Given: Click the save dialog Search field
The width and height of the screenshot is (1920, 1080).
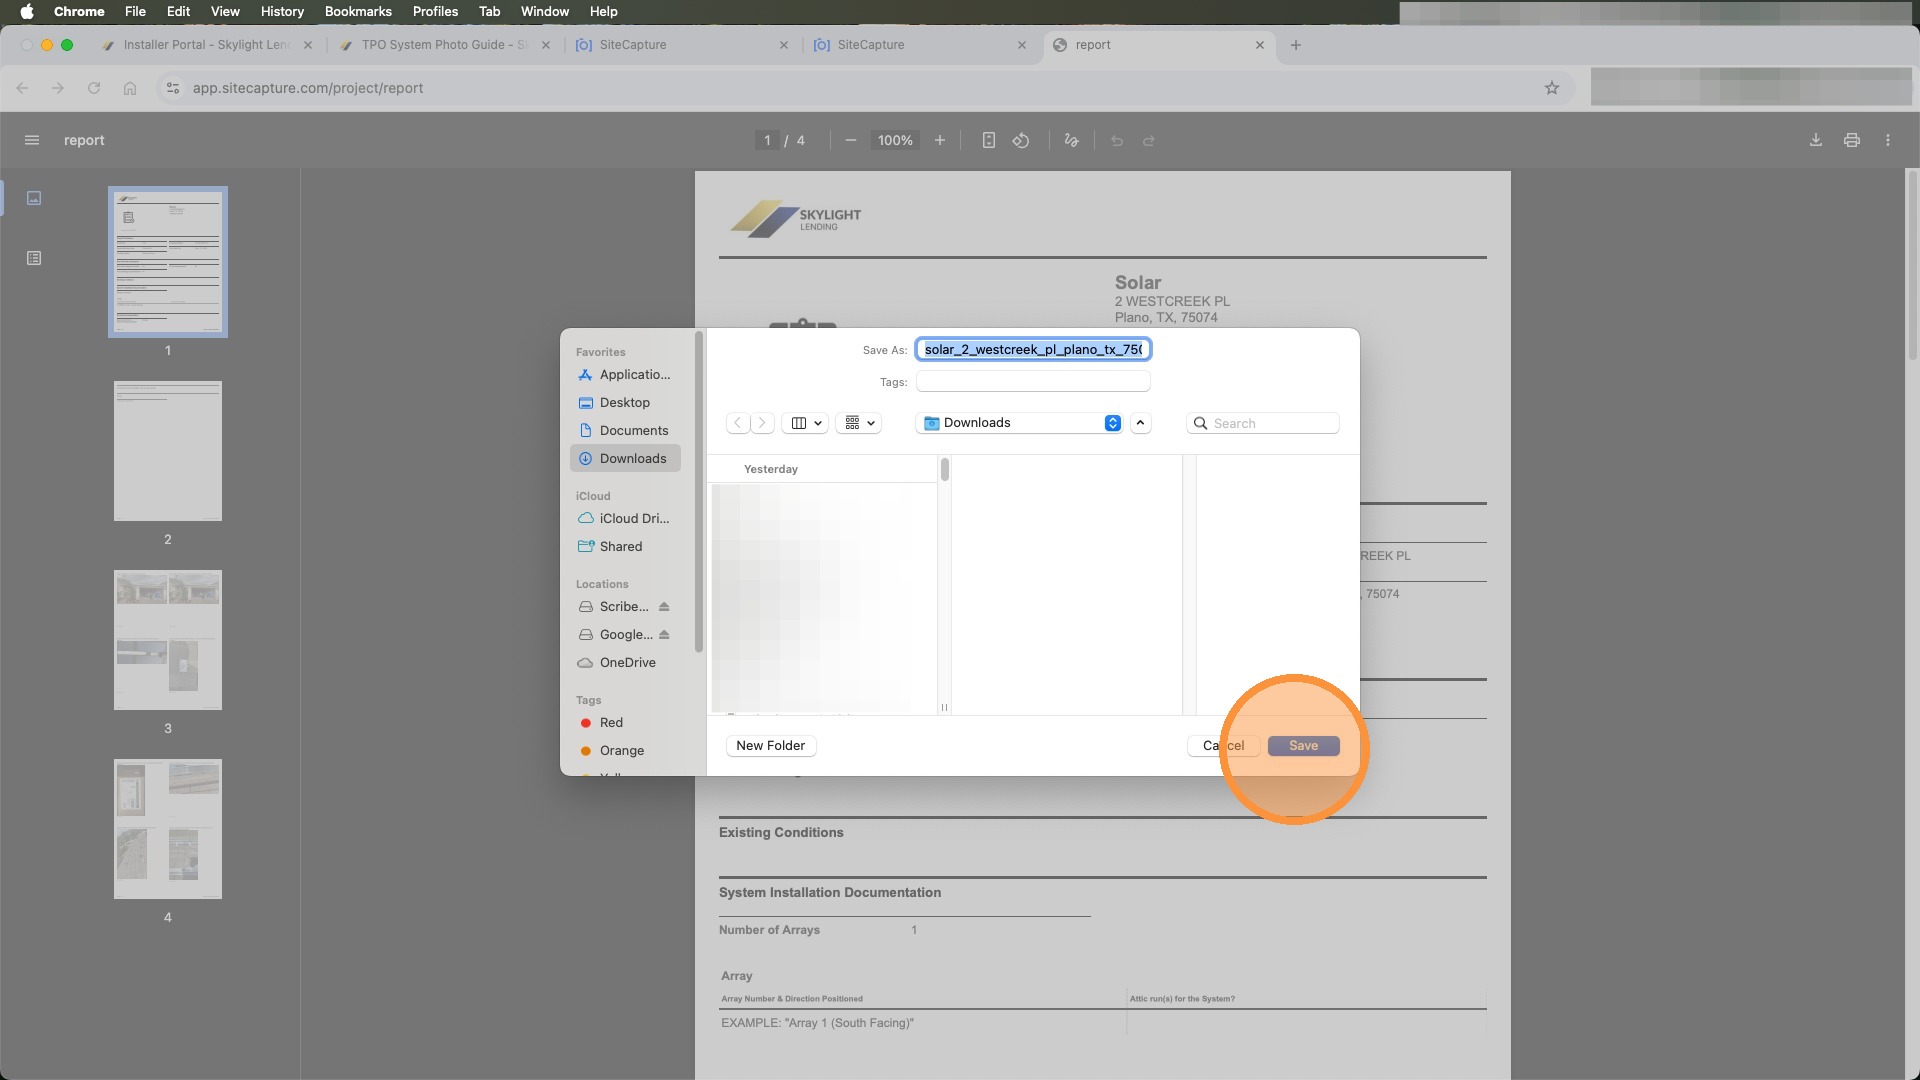Looking at the screenshot, I should (x=1263, y=423).
